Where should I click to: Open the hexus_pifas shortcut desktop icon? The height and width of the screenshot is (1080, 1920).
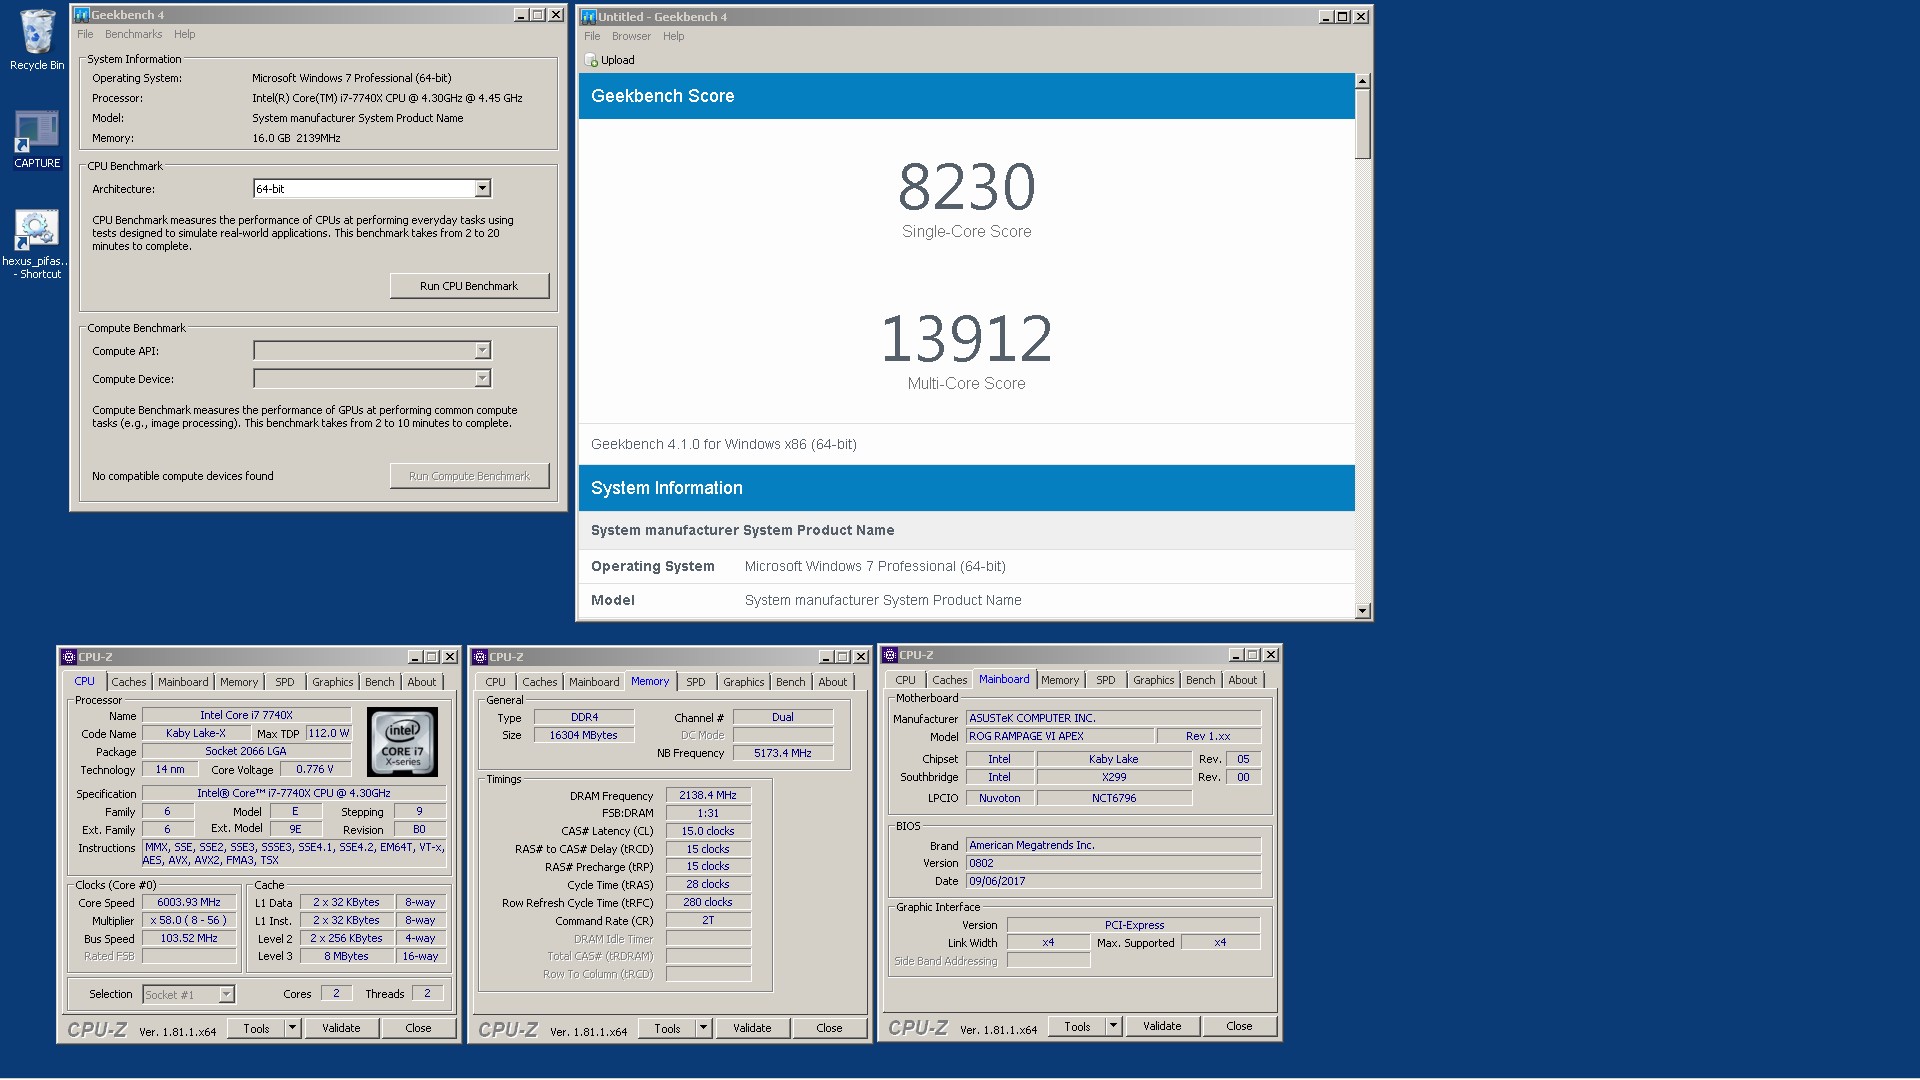37,230
